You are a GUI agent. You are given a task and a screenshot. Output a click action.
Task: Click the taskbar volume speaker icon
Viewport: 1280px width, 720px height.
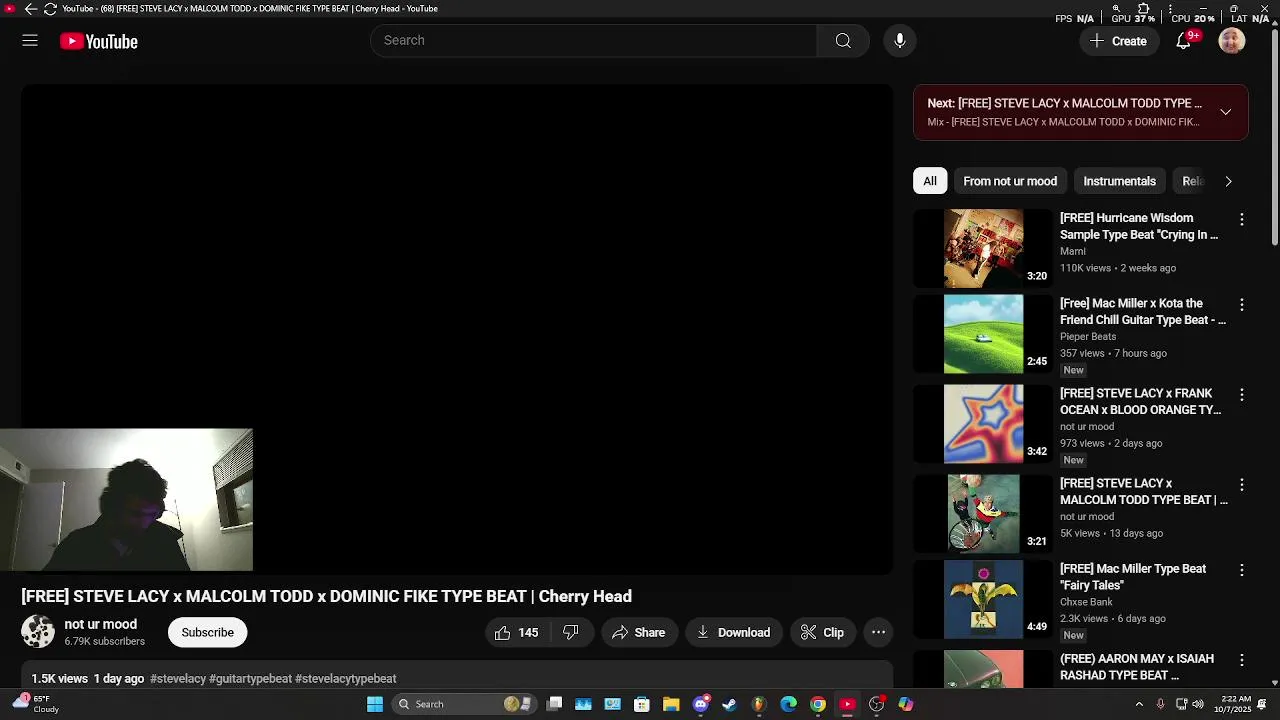coord(1198,704)
